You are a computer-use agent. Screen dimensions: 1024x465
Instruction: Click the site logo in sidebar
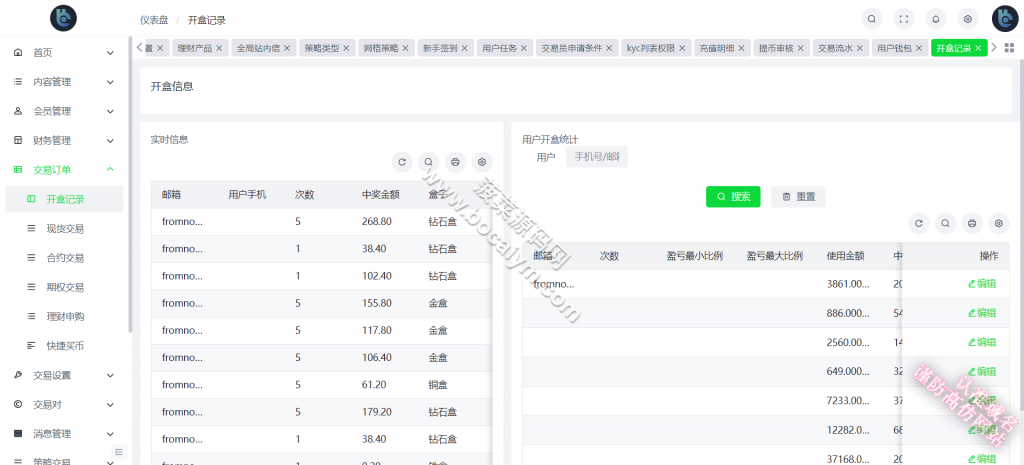tap(63, 18)
